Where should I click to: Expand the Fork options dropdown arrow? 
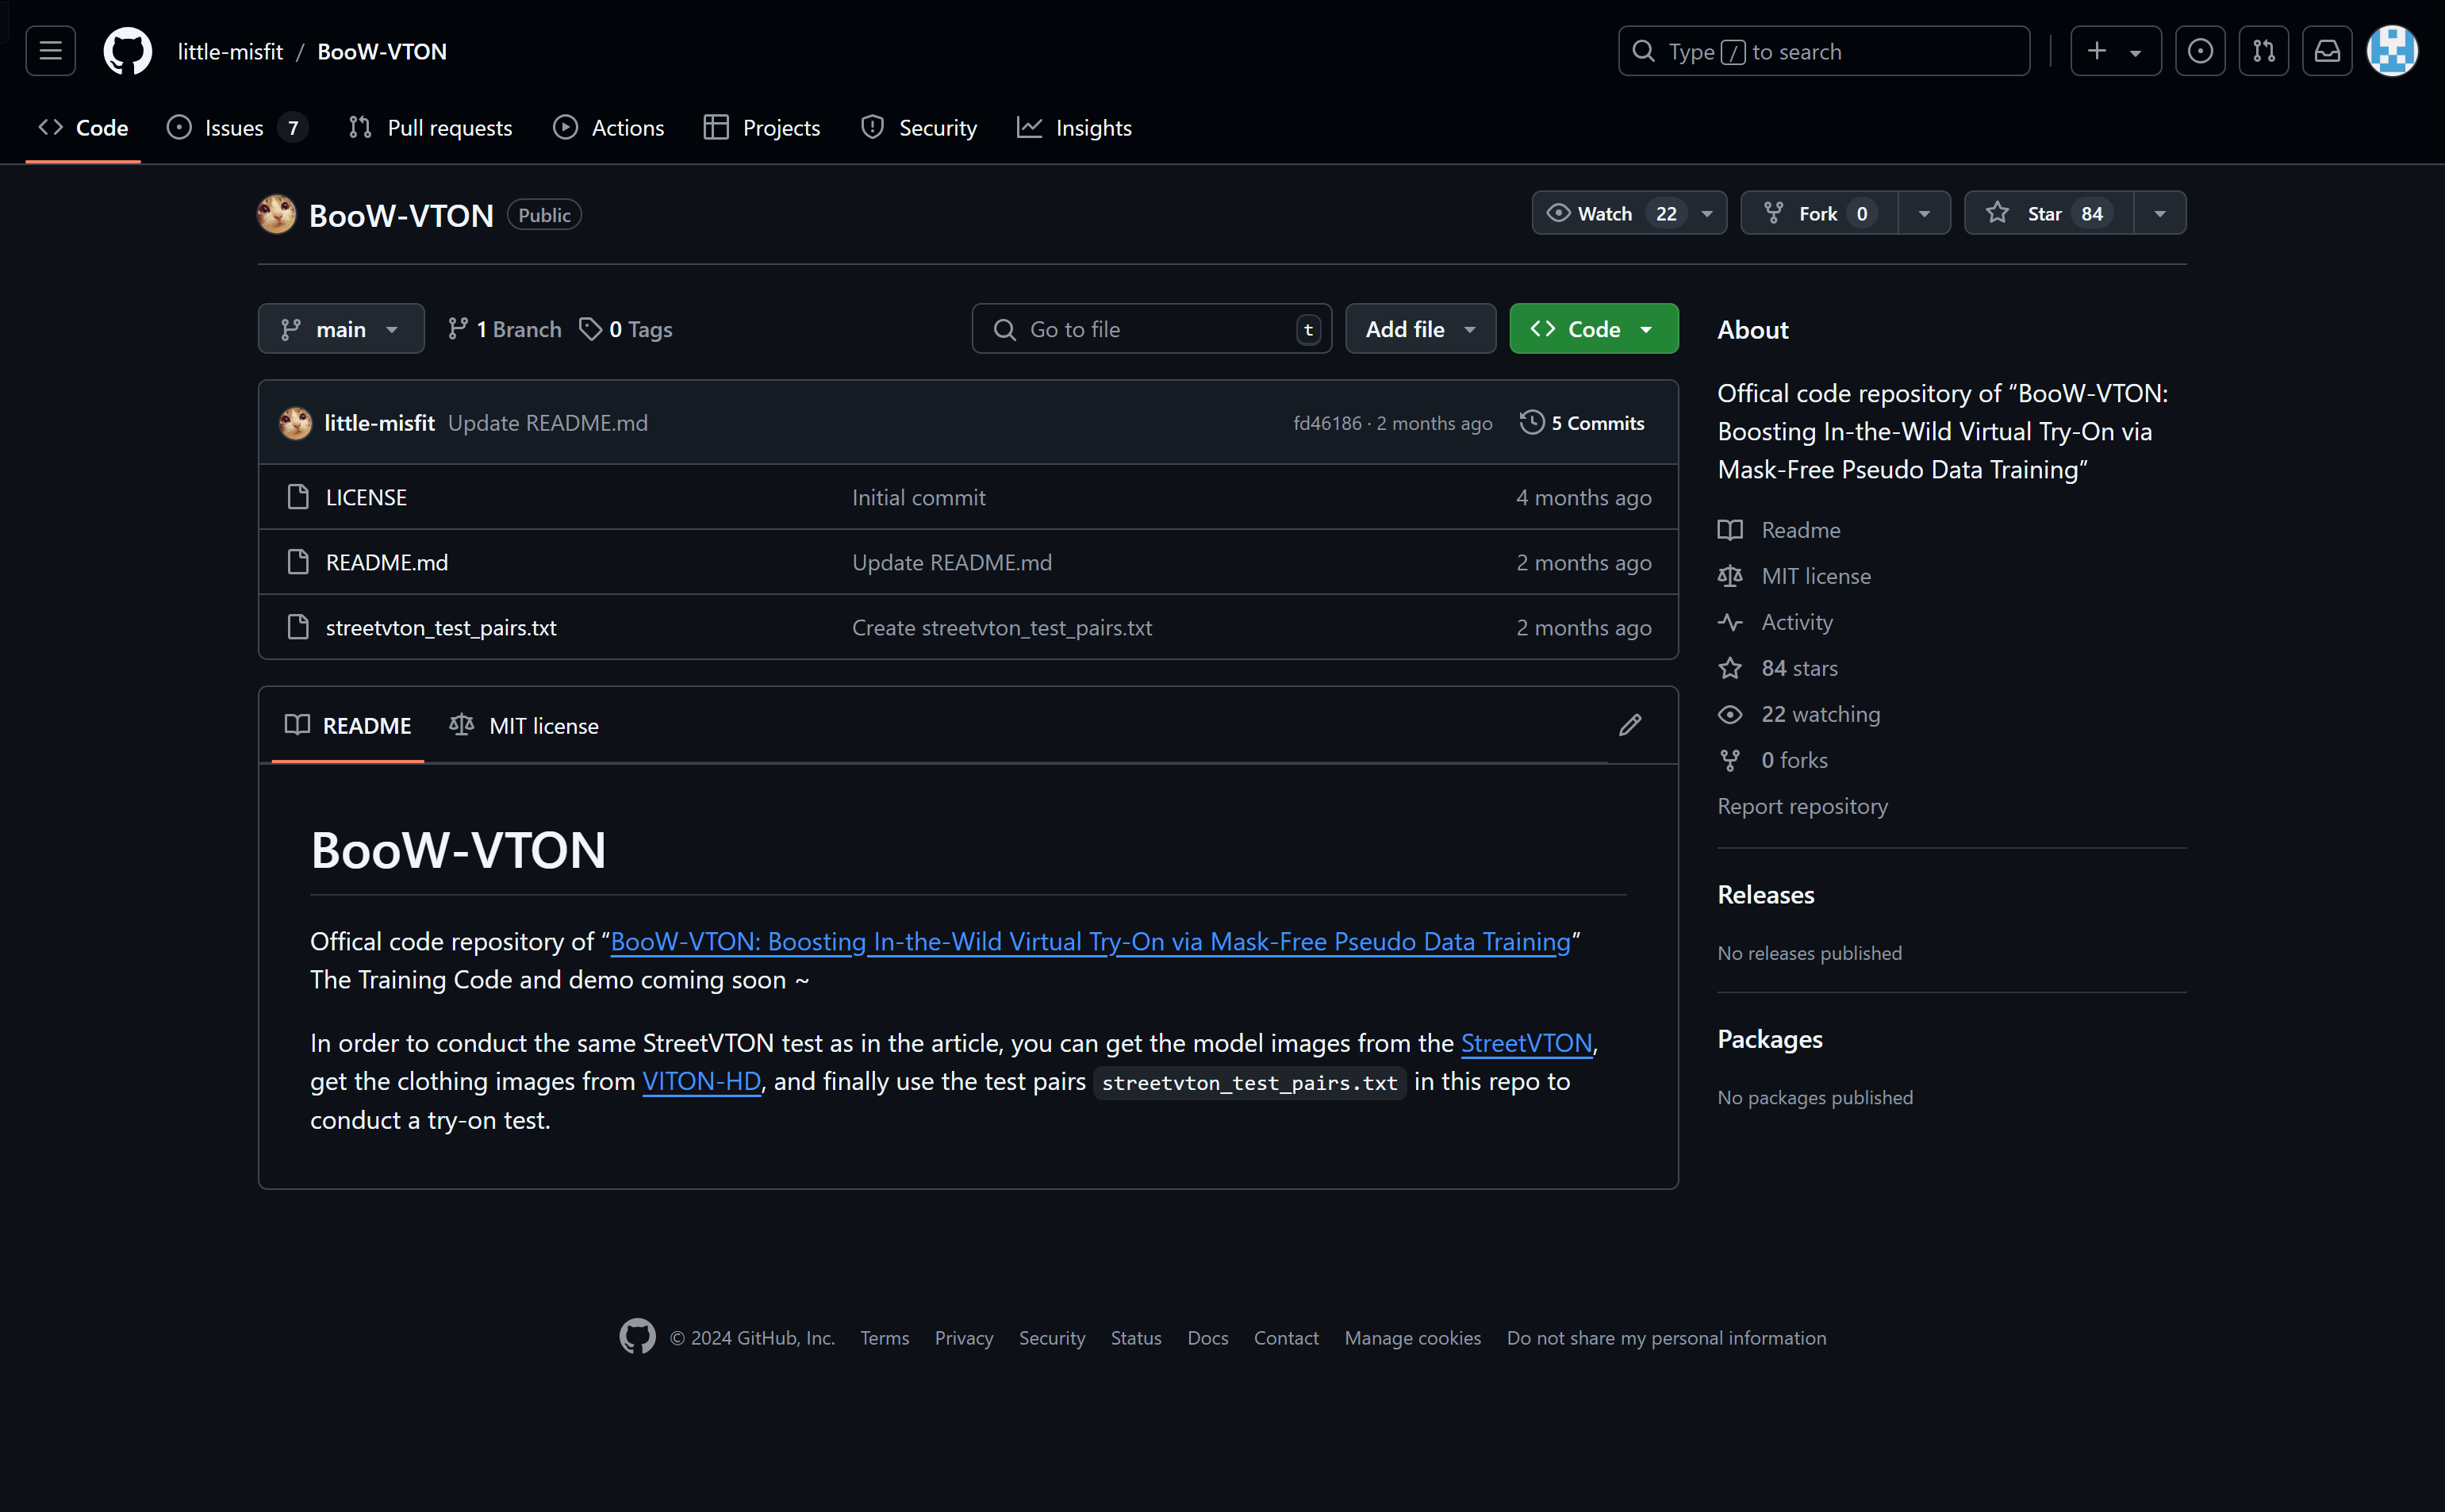coord(1924,213)
